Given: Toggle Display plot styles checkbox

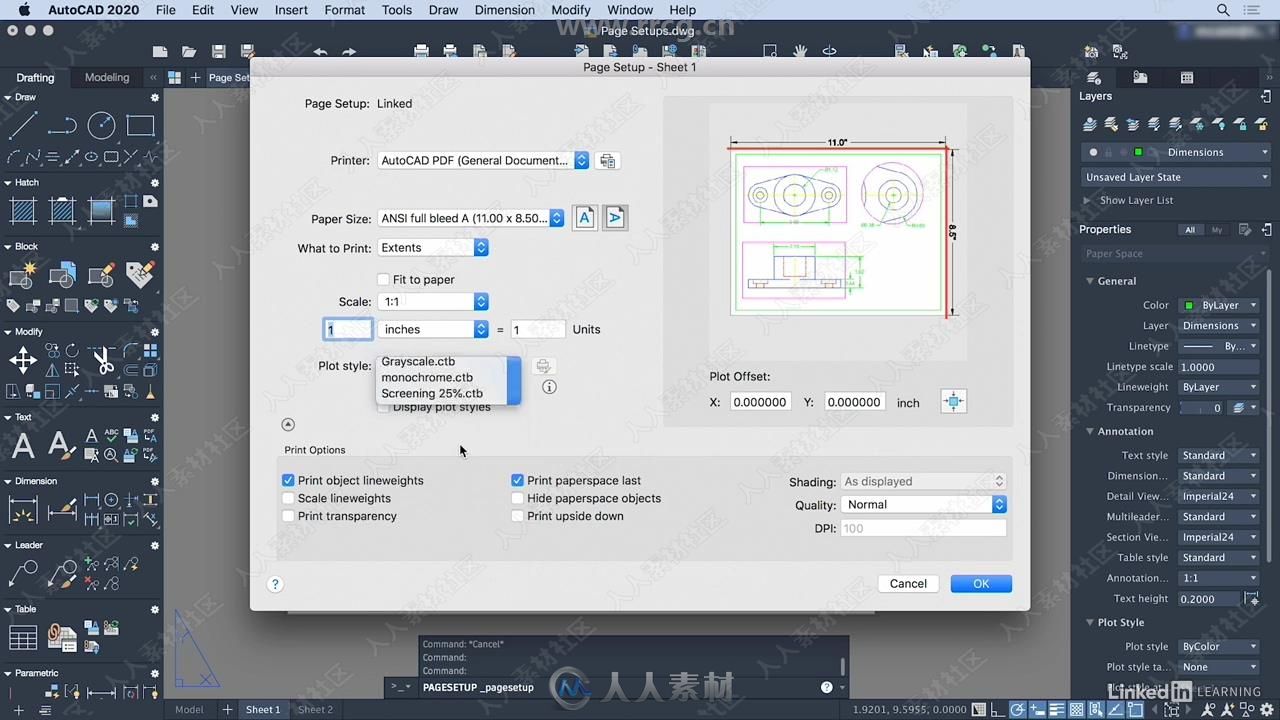Looking at the screenshot, I should tap(383, 408).
